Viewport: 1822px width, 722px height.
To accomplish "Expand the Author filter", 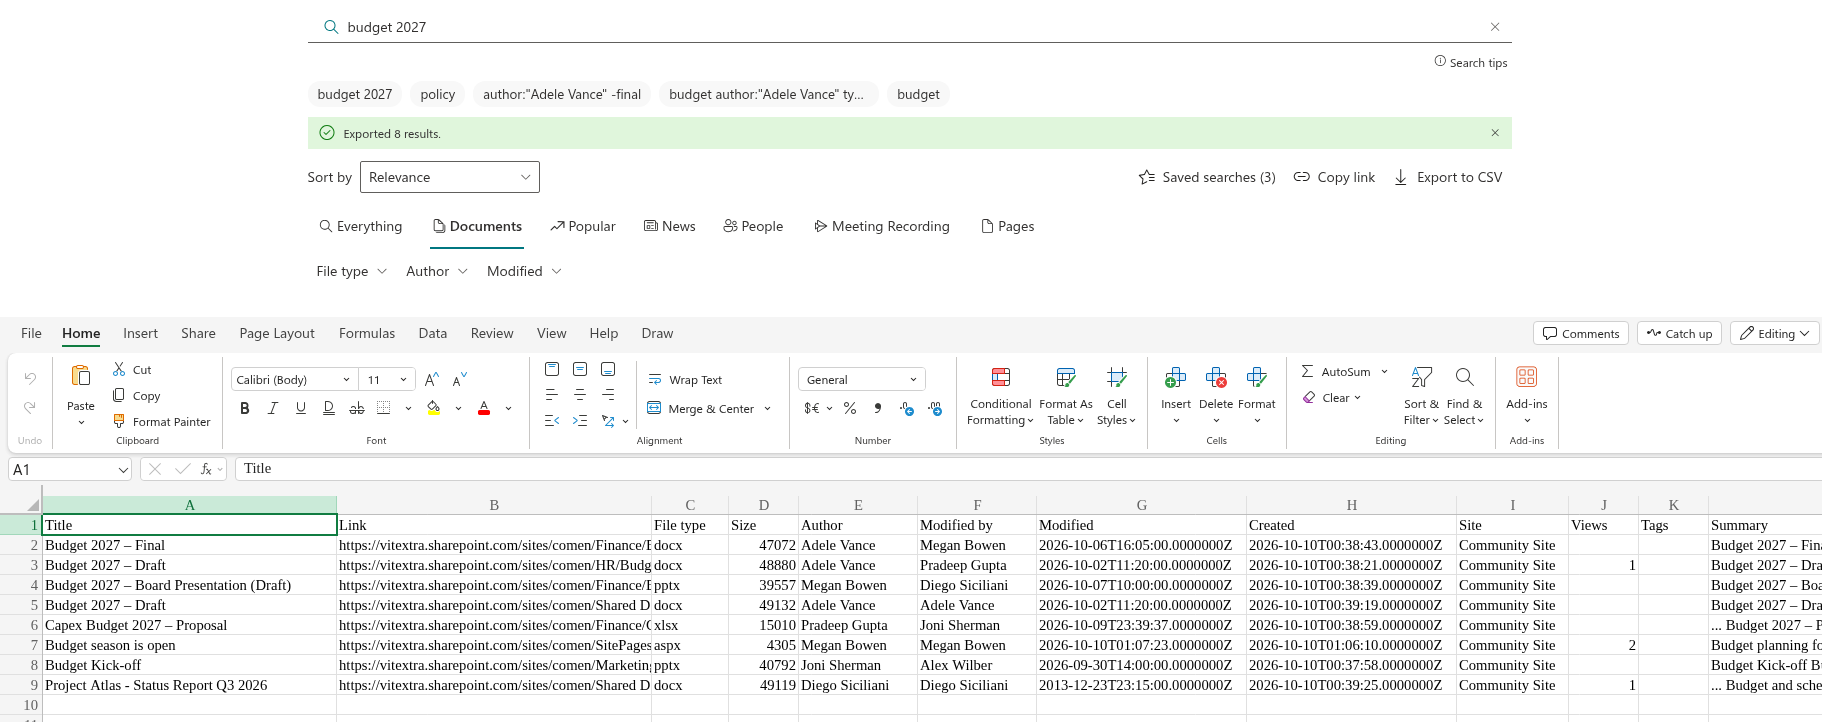I will [437, 271].
